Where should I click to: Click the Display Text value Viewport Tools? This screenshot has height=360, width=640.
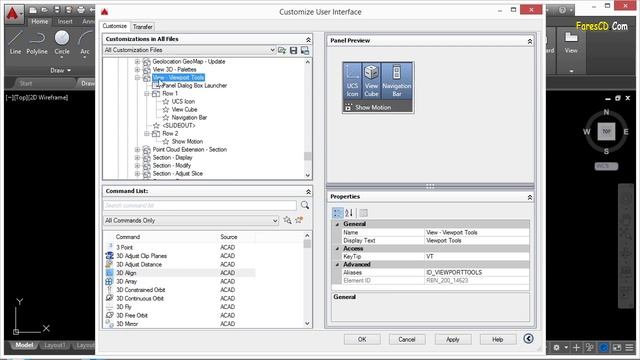(477, 240)
